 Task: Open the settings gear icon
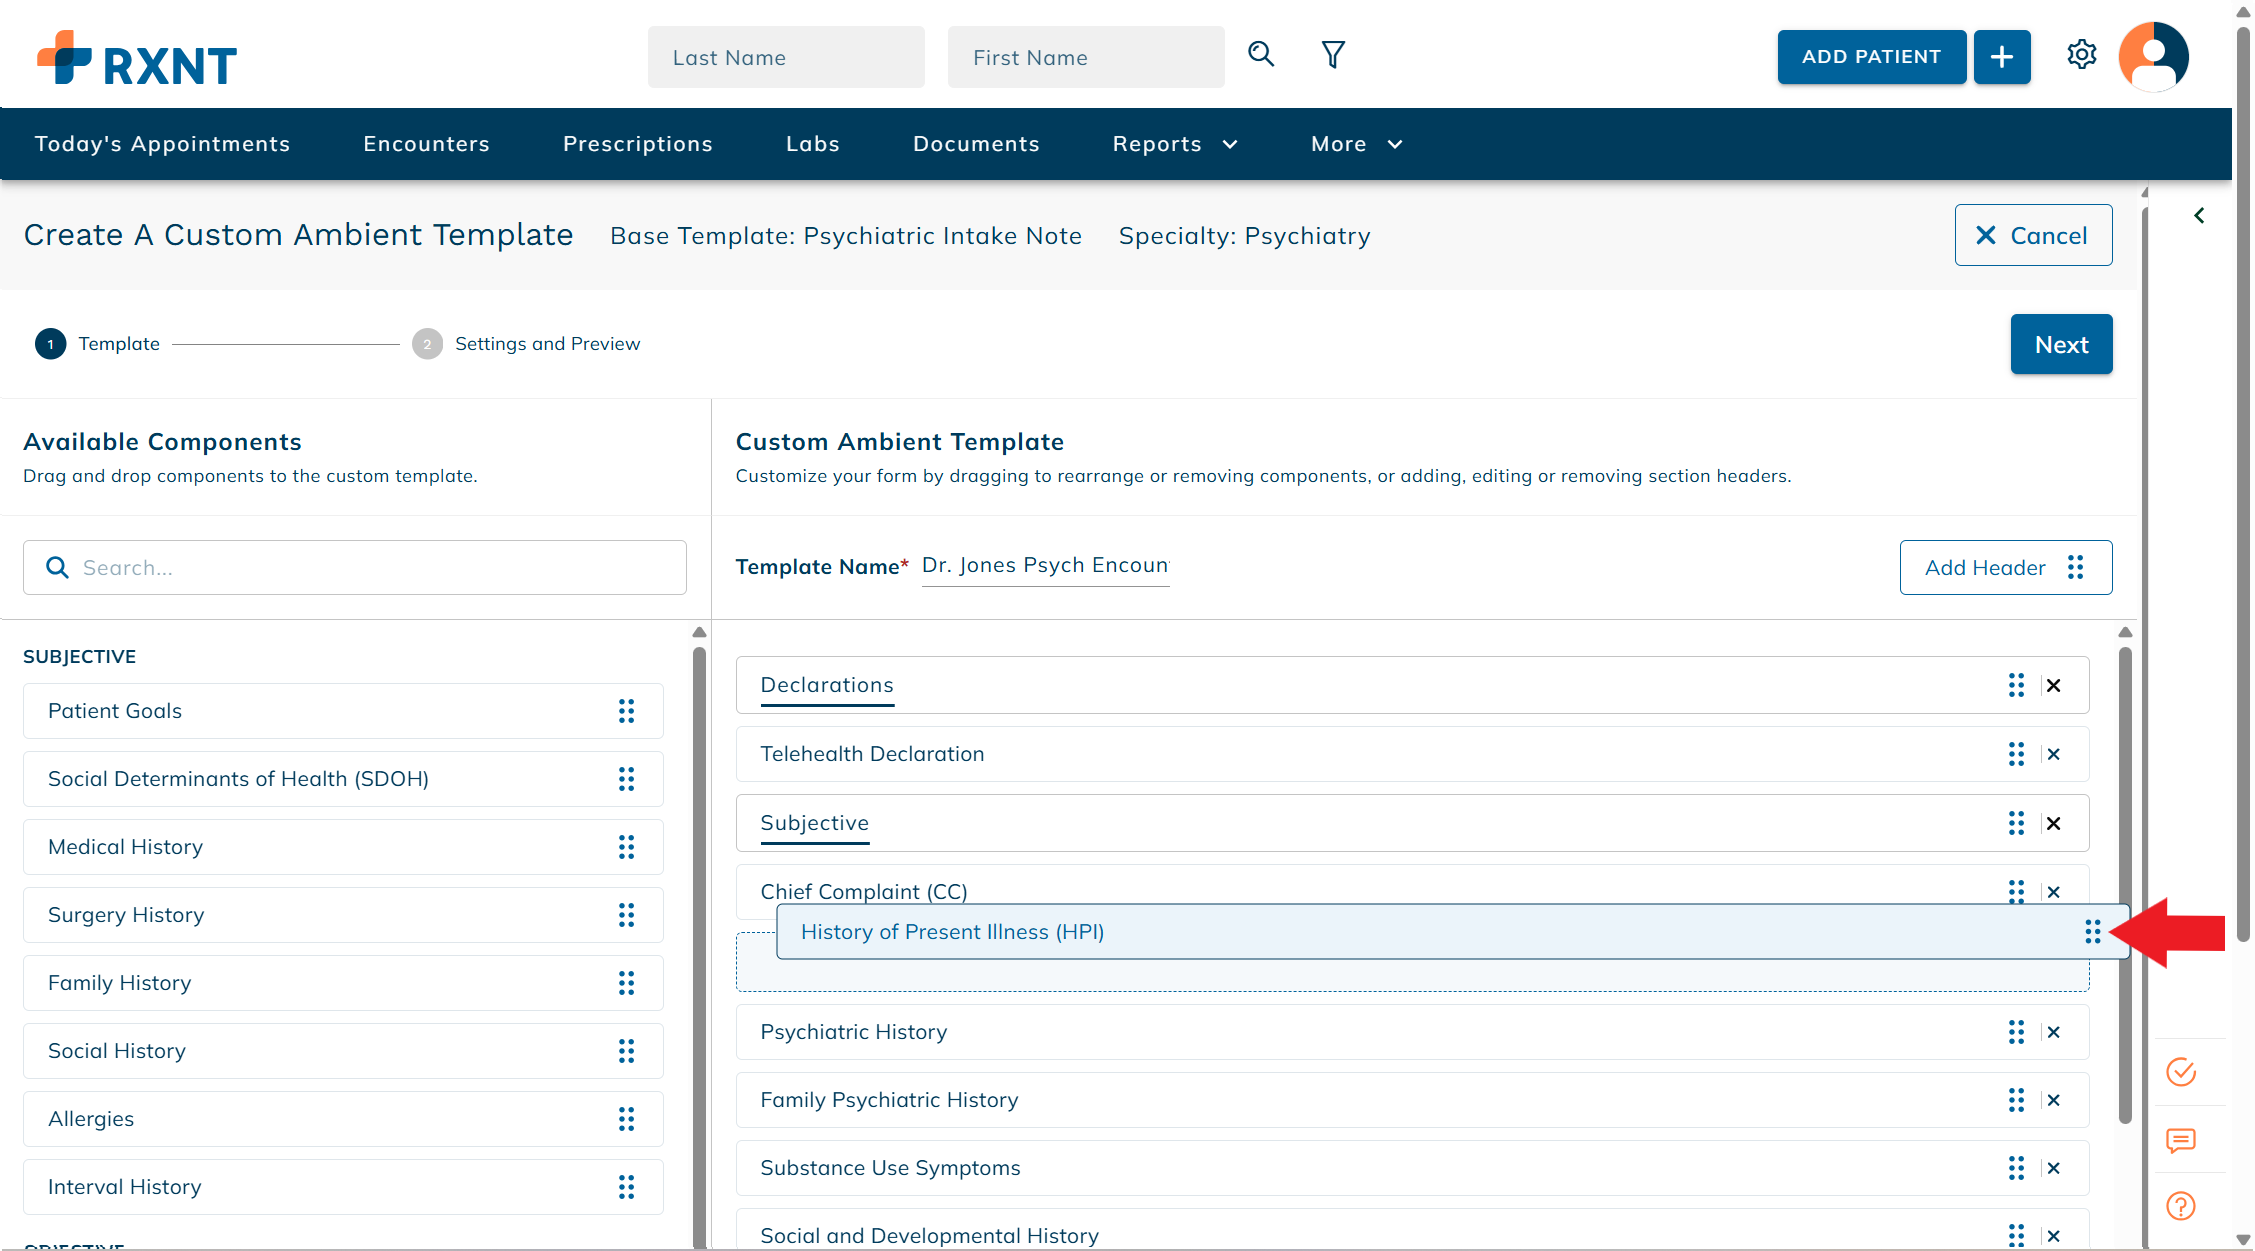coord(2082,55)
